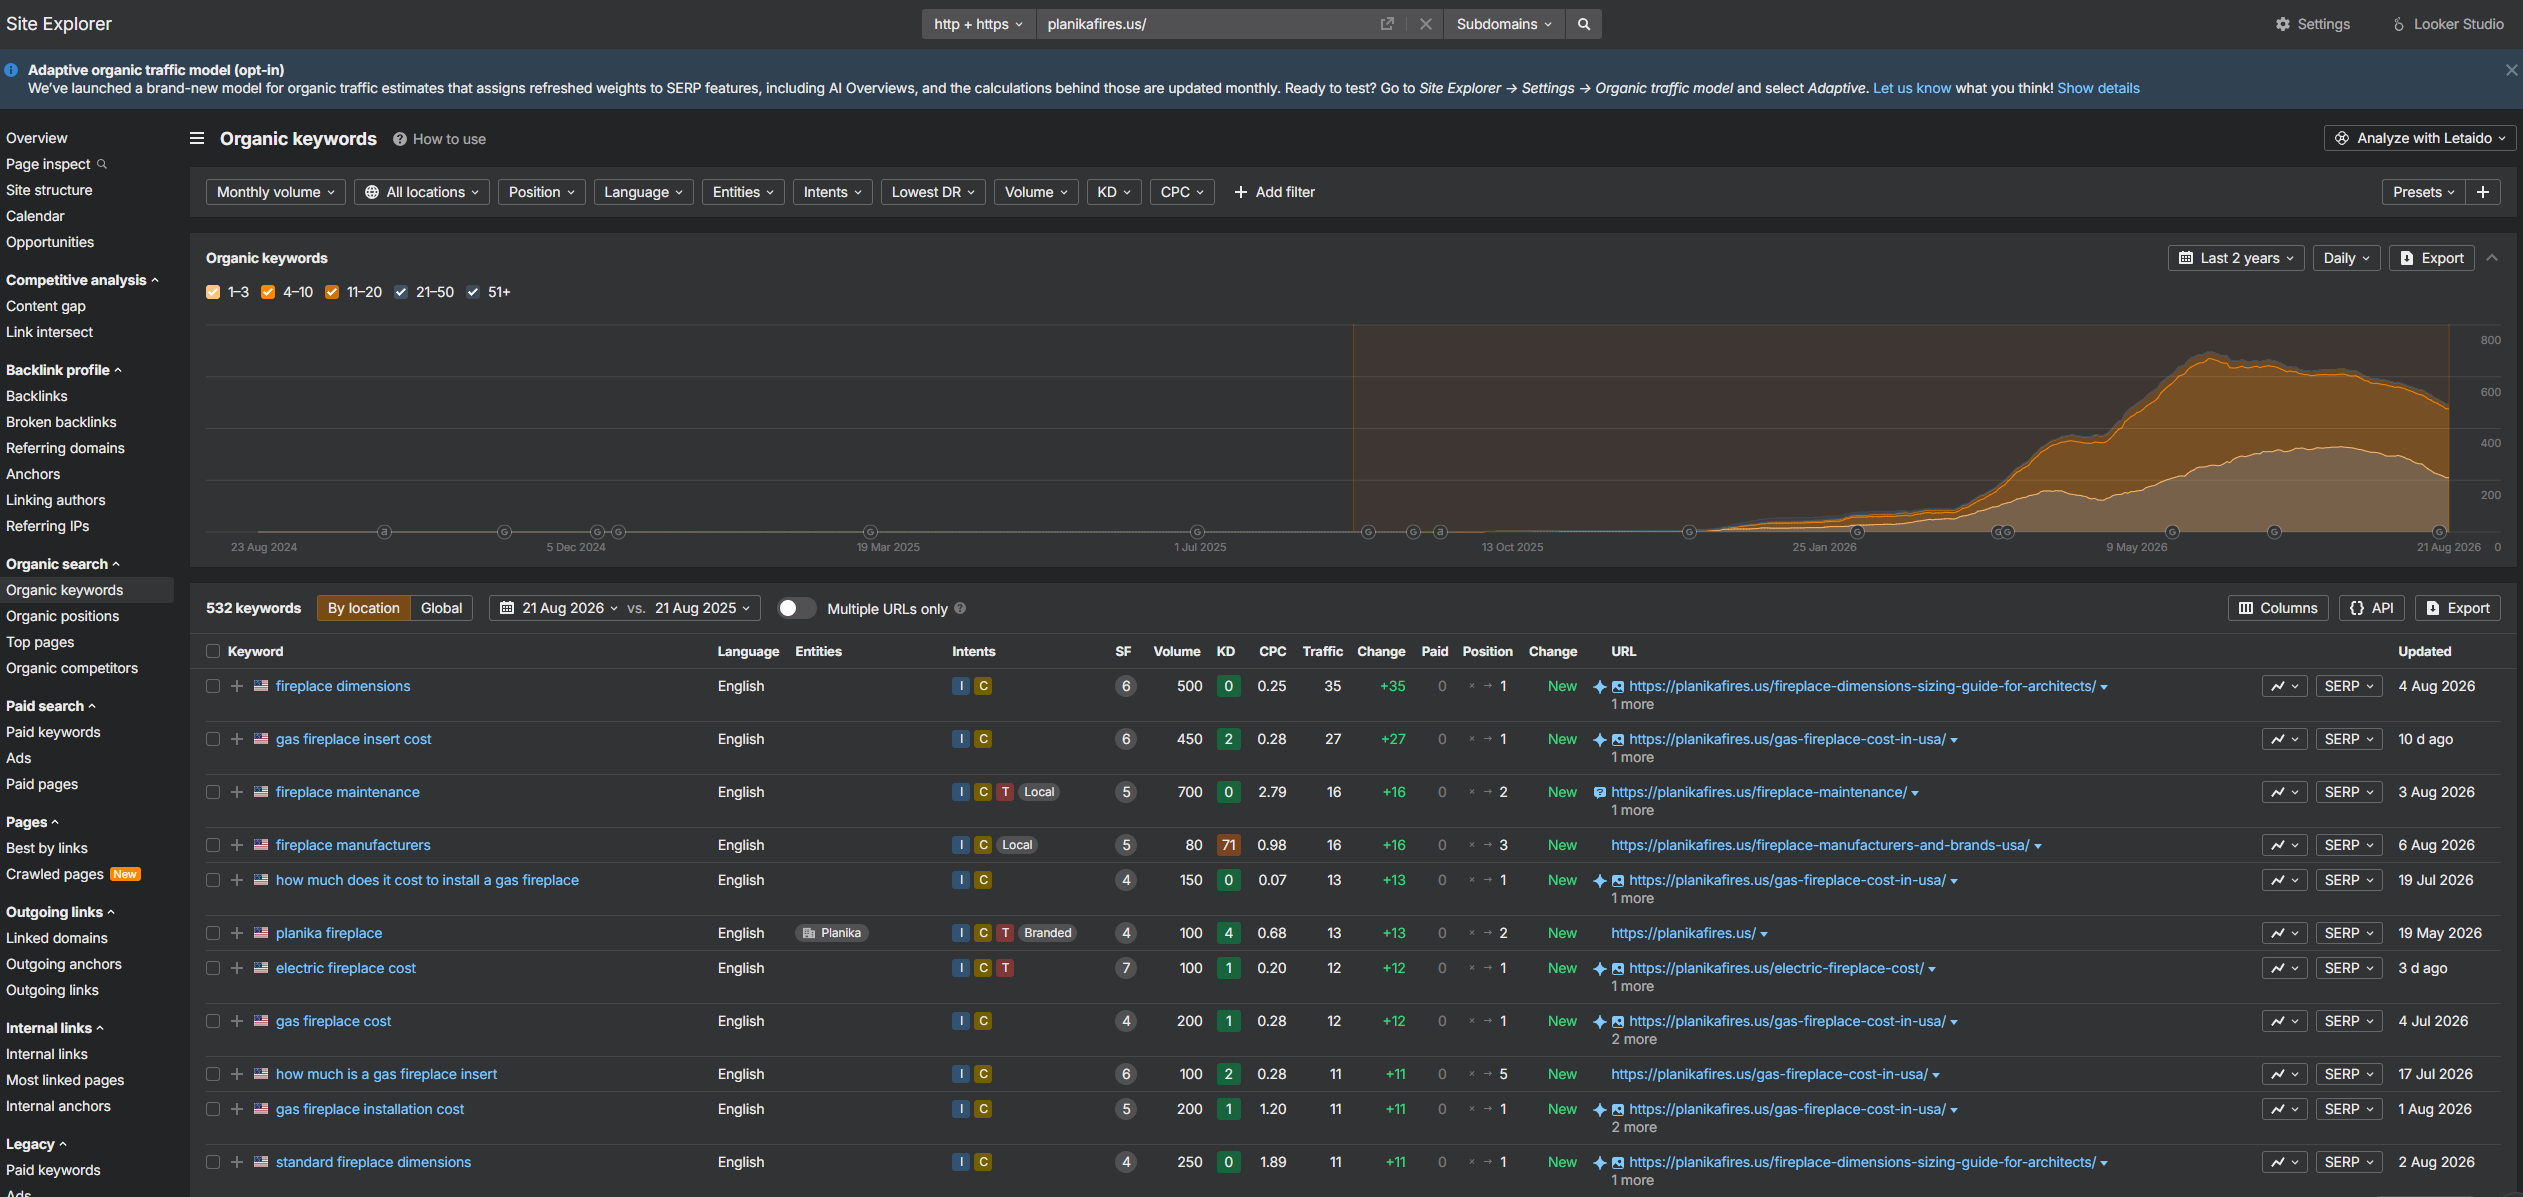
Task: Expand fireplace dimensions keyword with plus icon
Action: 237,686
